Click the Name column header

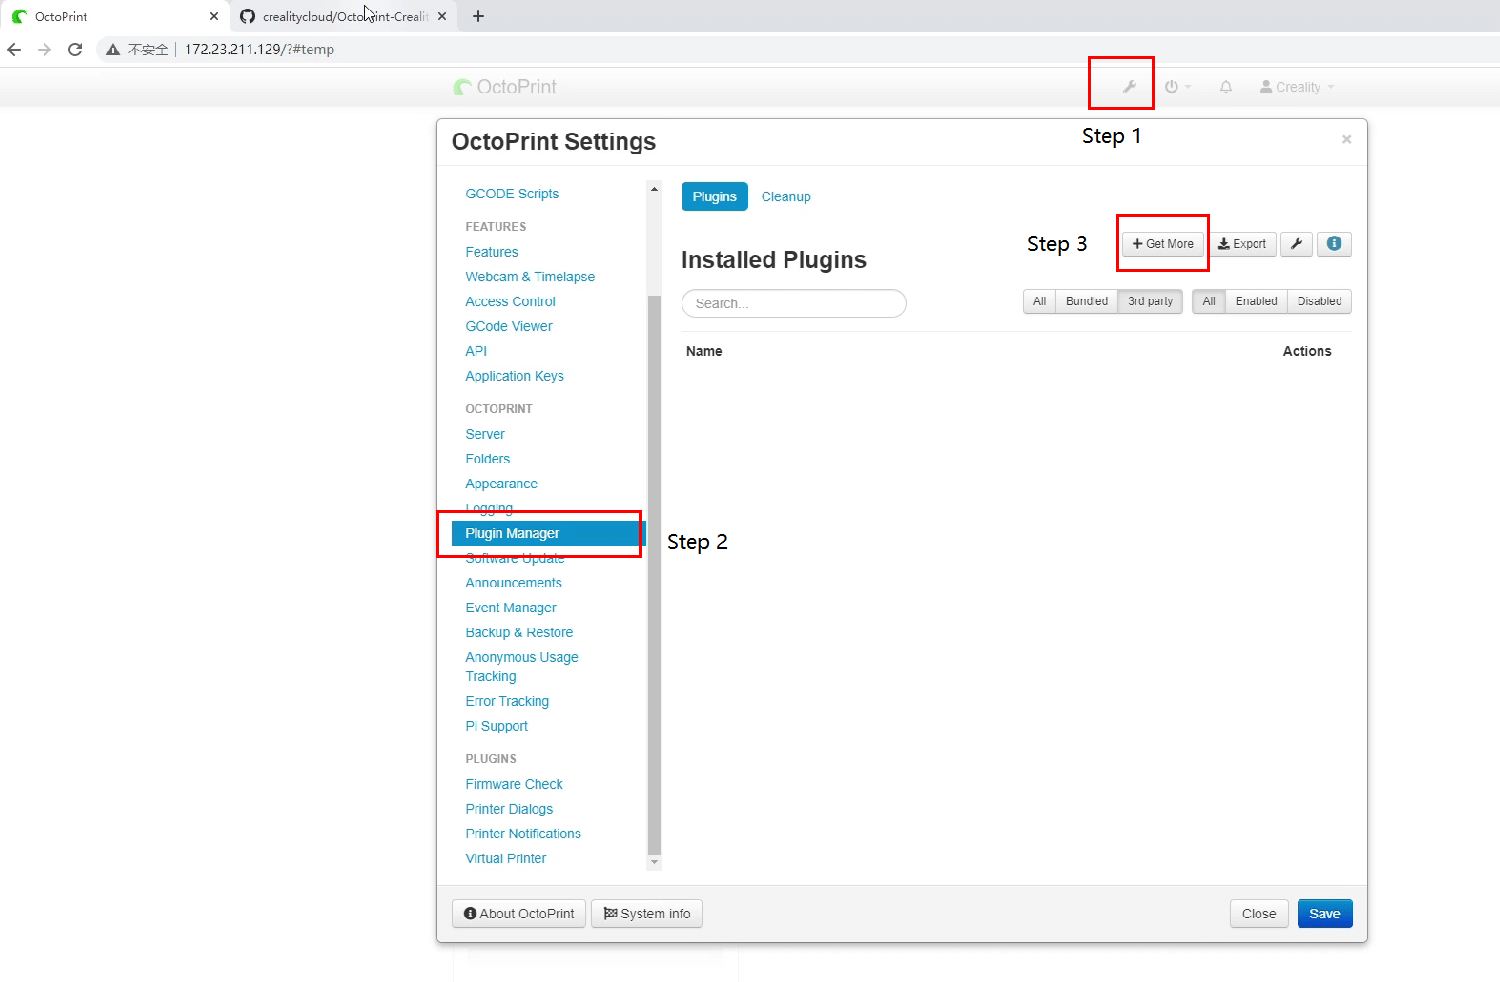pos(704,351)
